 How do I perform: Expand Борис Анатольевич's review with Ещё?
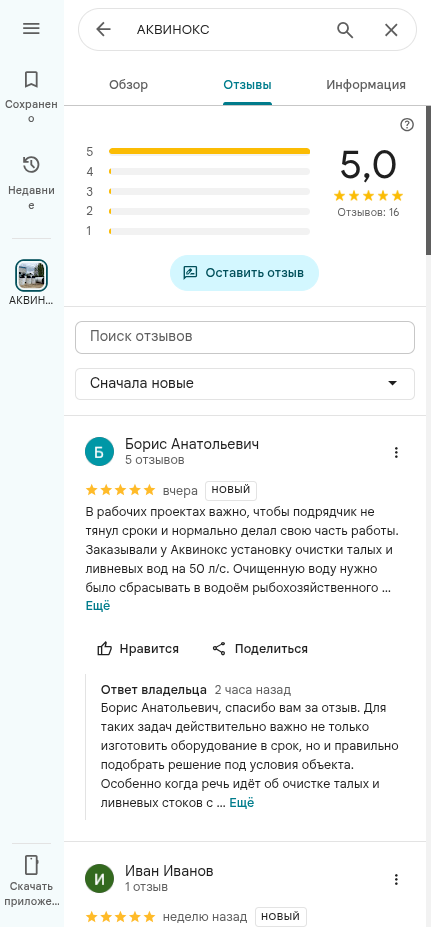tap(98, 606)
